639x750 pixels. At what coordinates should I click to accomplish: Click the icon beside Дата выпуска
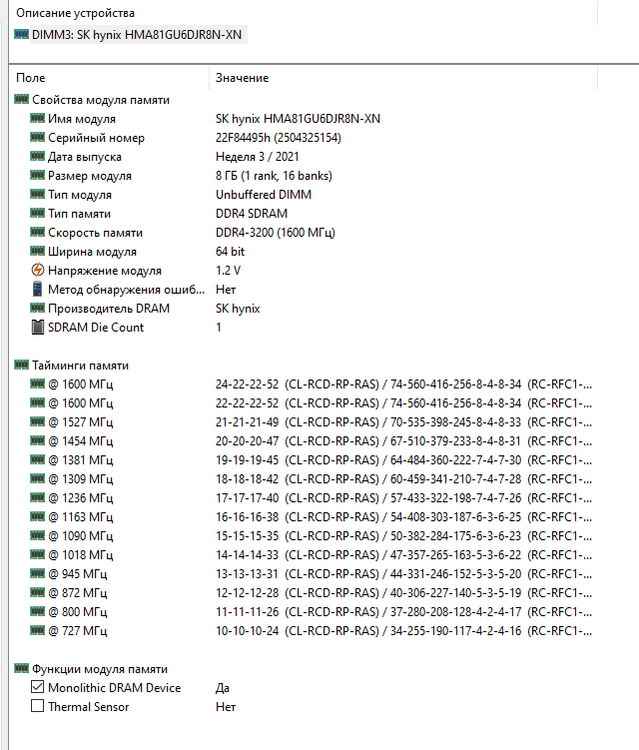point(37,156)
